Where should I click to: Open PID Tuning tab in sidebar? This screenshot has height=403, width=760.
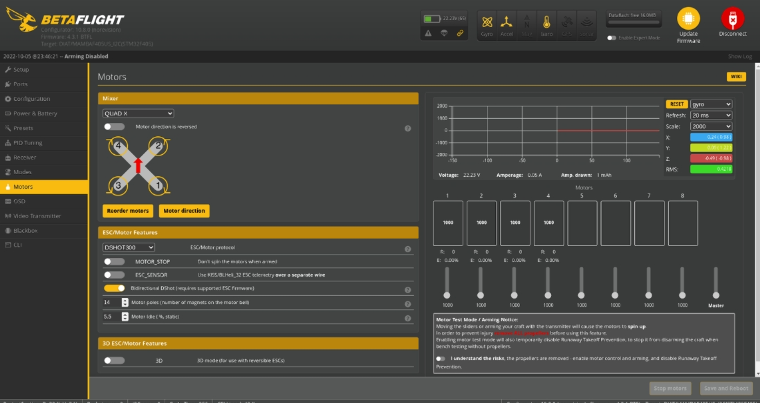[27, 143]
